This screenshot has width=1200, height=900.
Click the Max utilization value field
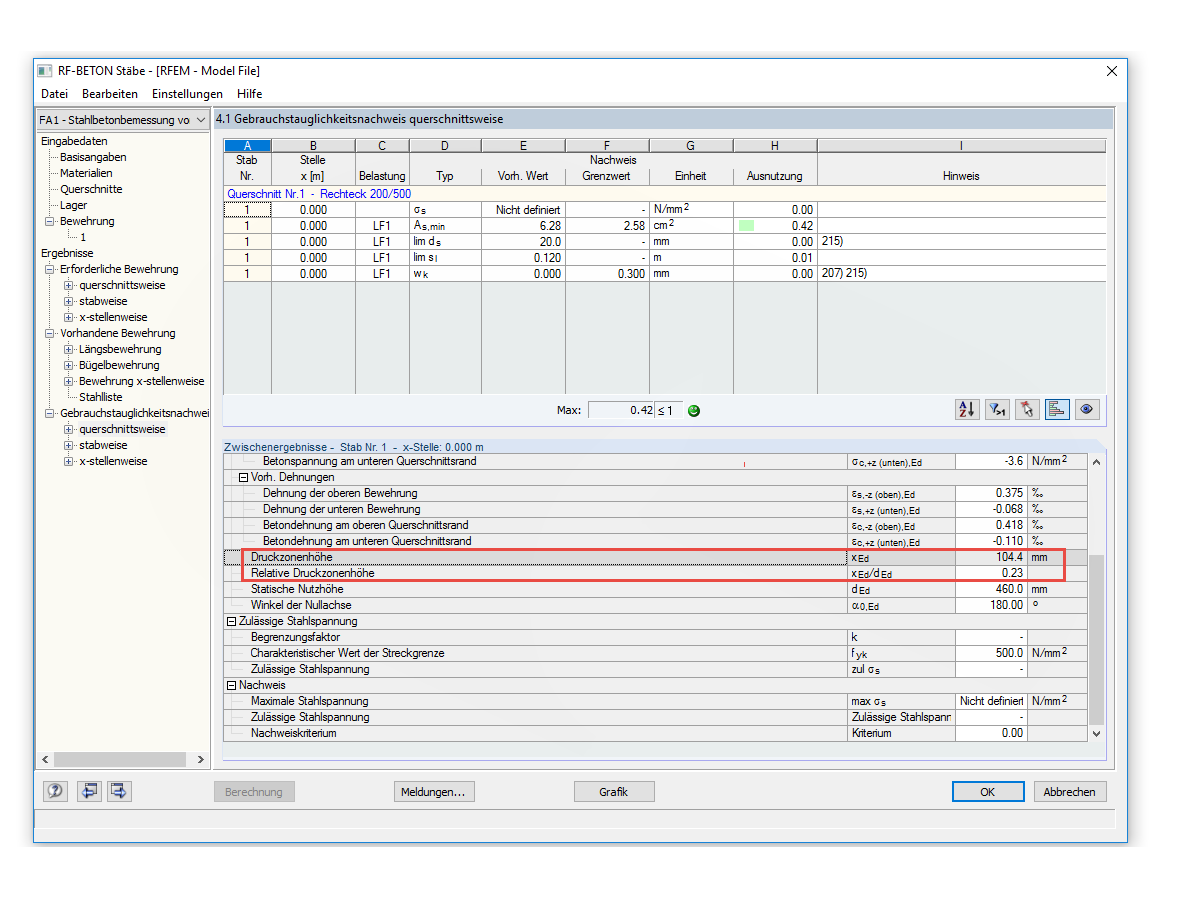click(x=621, y=410)
